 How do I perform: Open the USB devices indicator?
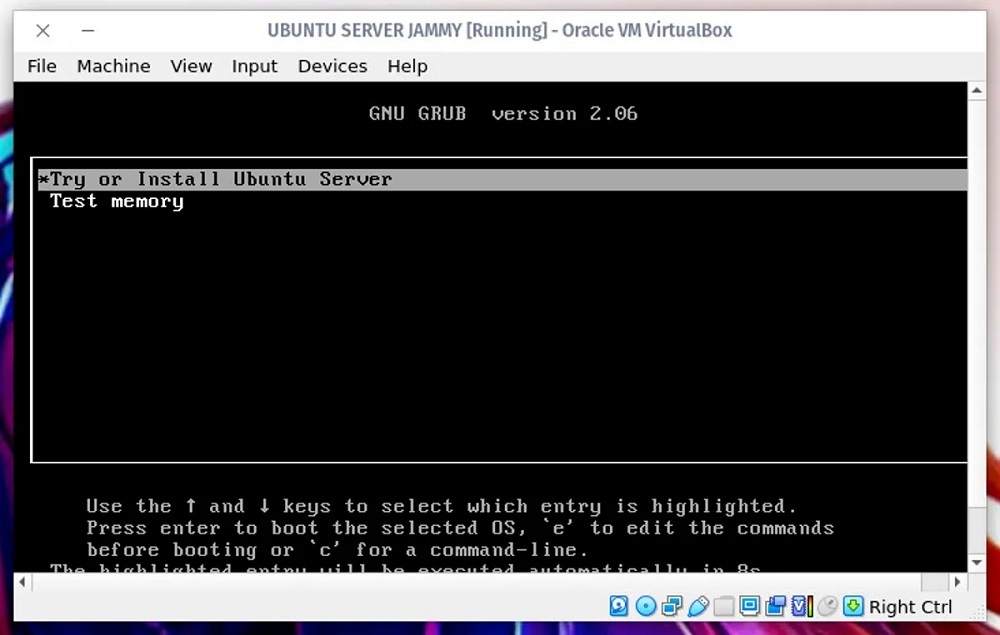(x=698, y=606)
